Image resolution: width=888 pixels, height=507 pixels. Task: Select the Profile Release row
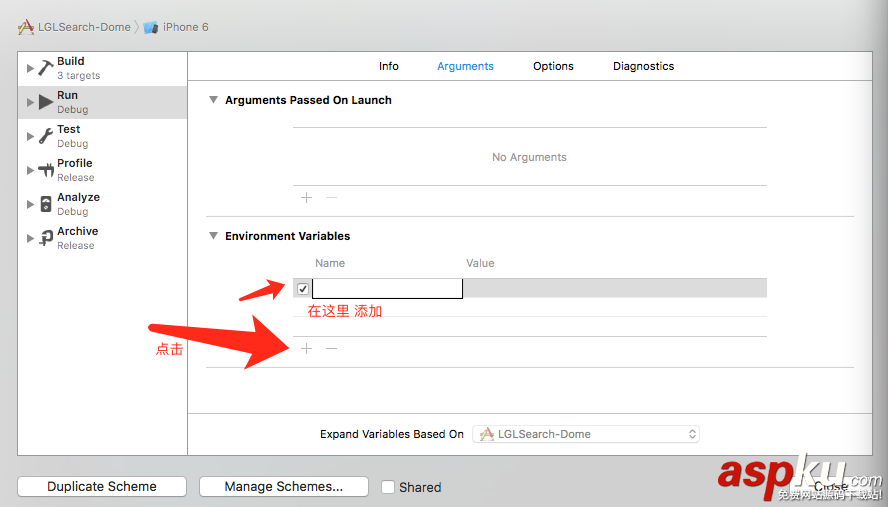point(103,170)
